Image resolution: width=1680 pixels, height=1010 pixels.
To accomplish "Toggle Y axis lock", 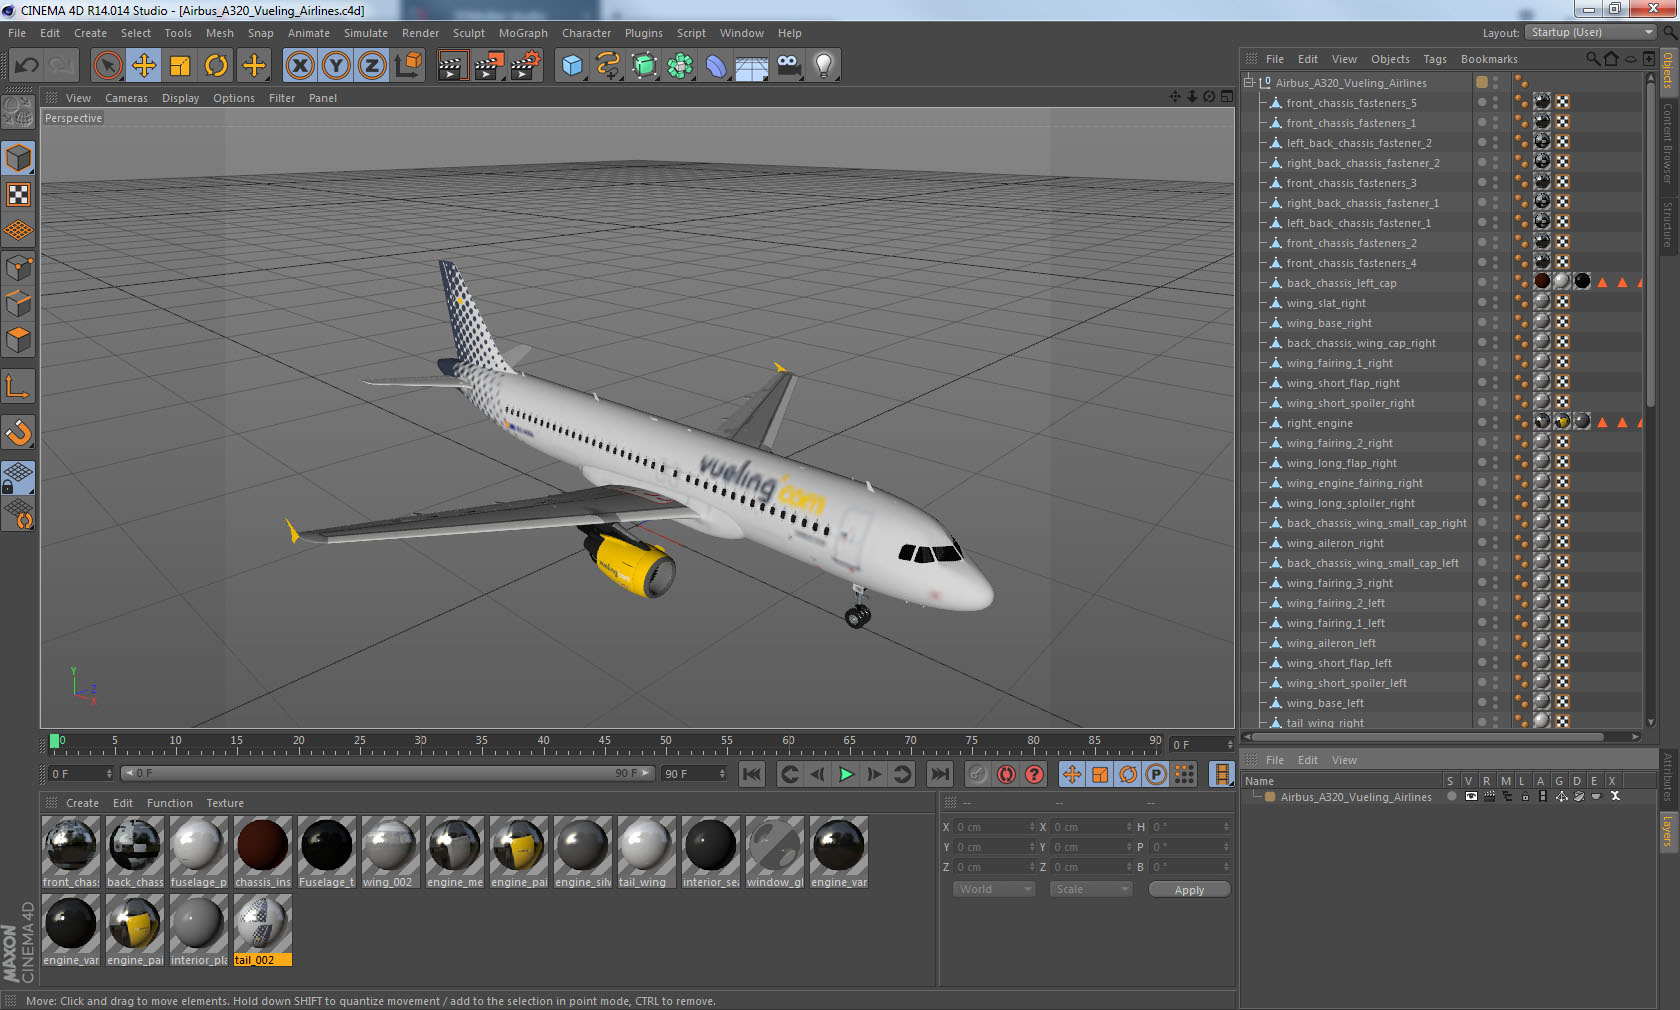I will pyautogui.click(x=336, y=66).
